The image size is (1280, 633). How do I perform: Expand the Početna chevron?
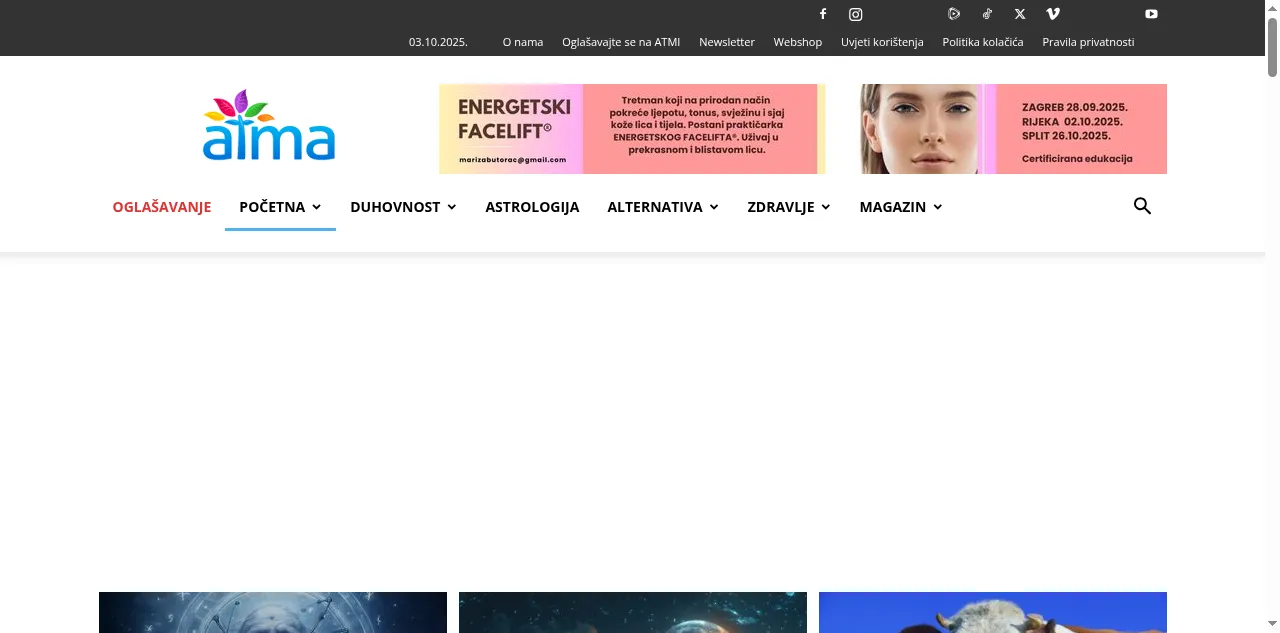tap(316, 207)
